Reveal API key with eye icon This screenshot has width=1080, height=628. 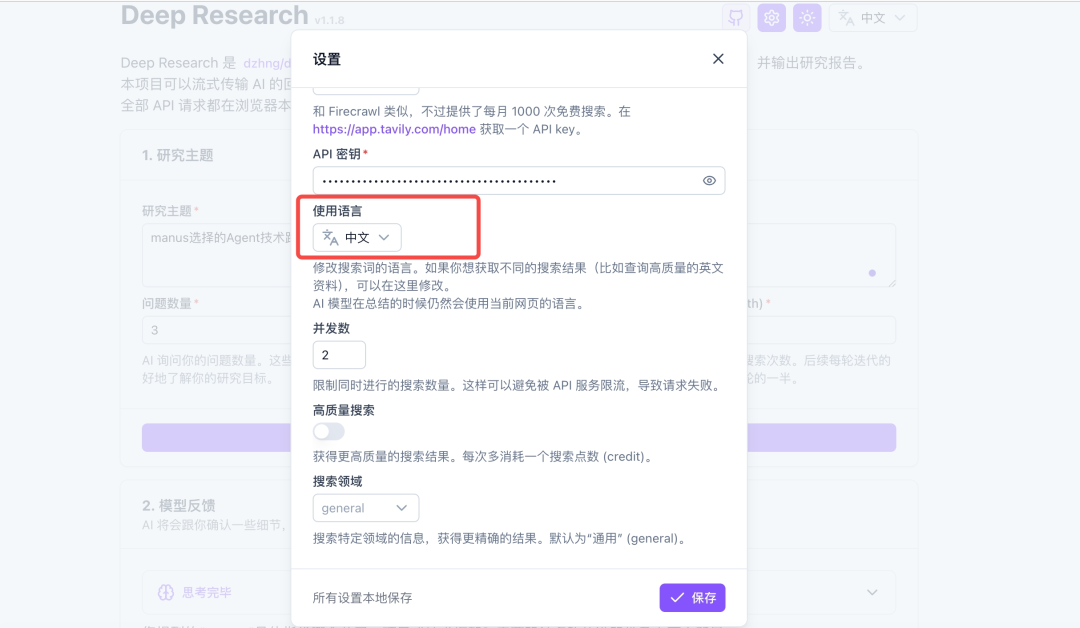click(x=709, y=180)
